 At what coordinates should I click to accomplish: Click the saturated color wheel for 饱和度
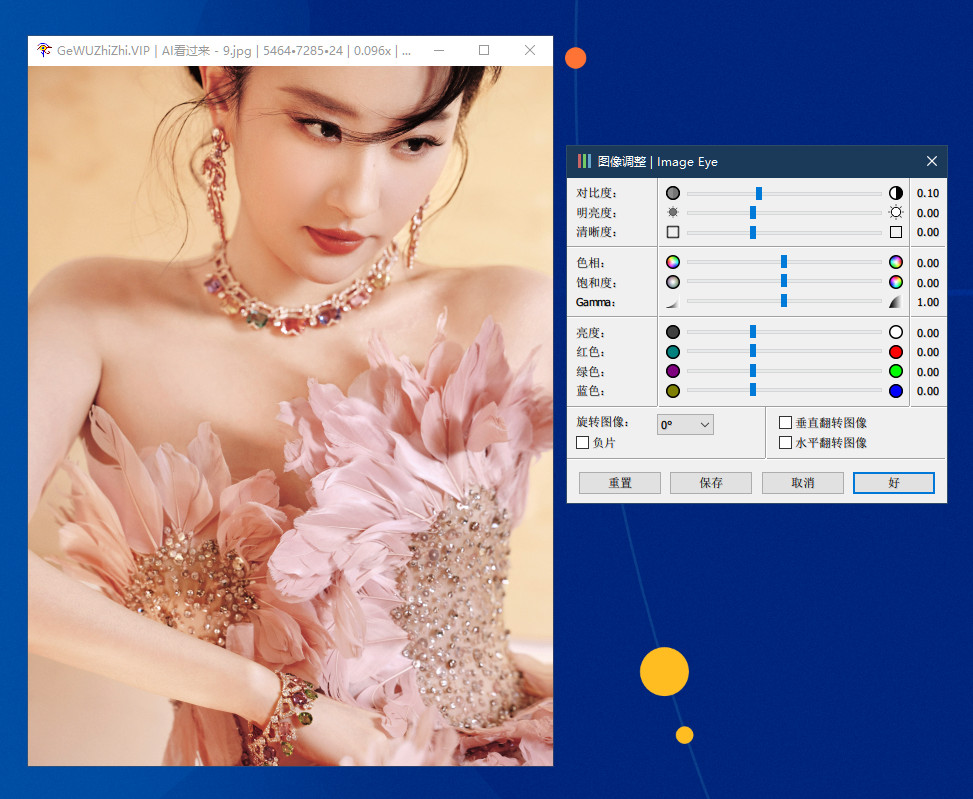click(895, 282)
